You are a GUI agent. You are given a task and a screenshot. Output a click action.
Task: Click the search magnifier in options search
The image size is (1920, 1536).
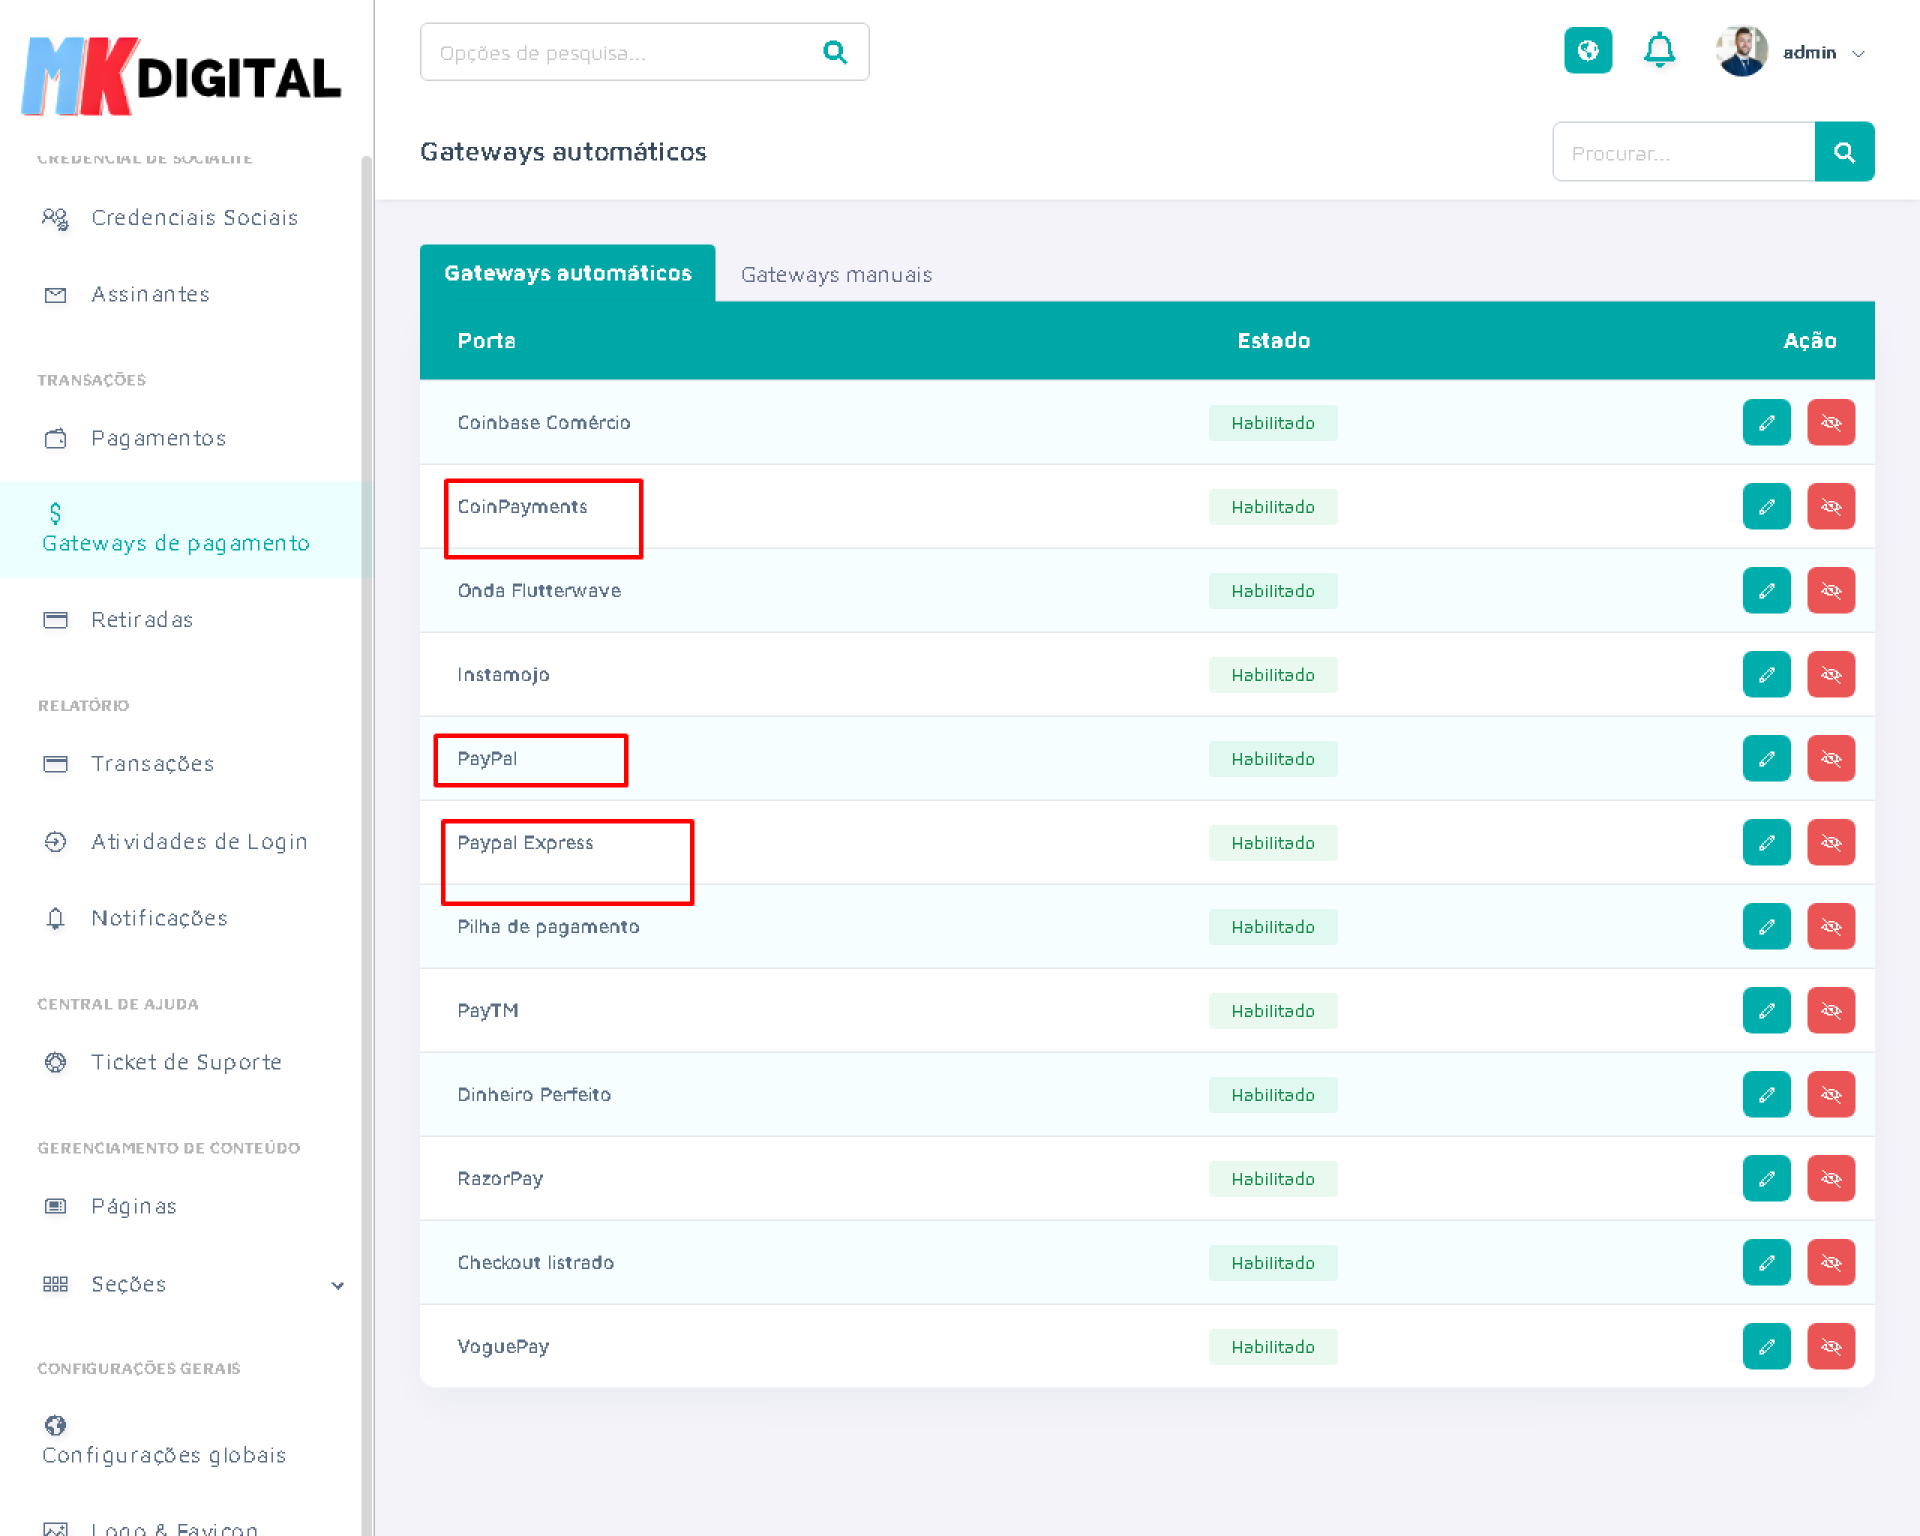(834, 52)
